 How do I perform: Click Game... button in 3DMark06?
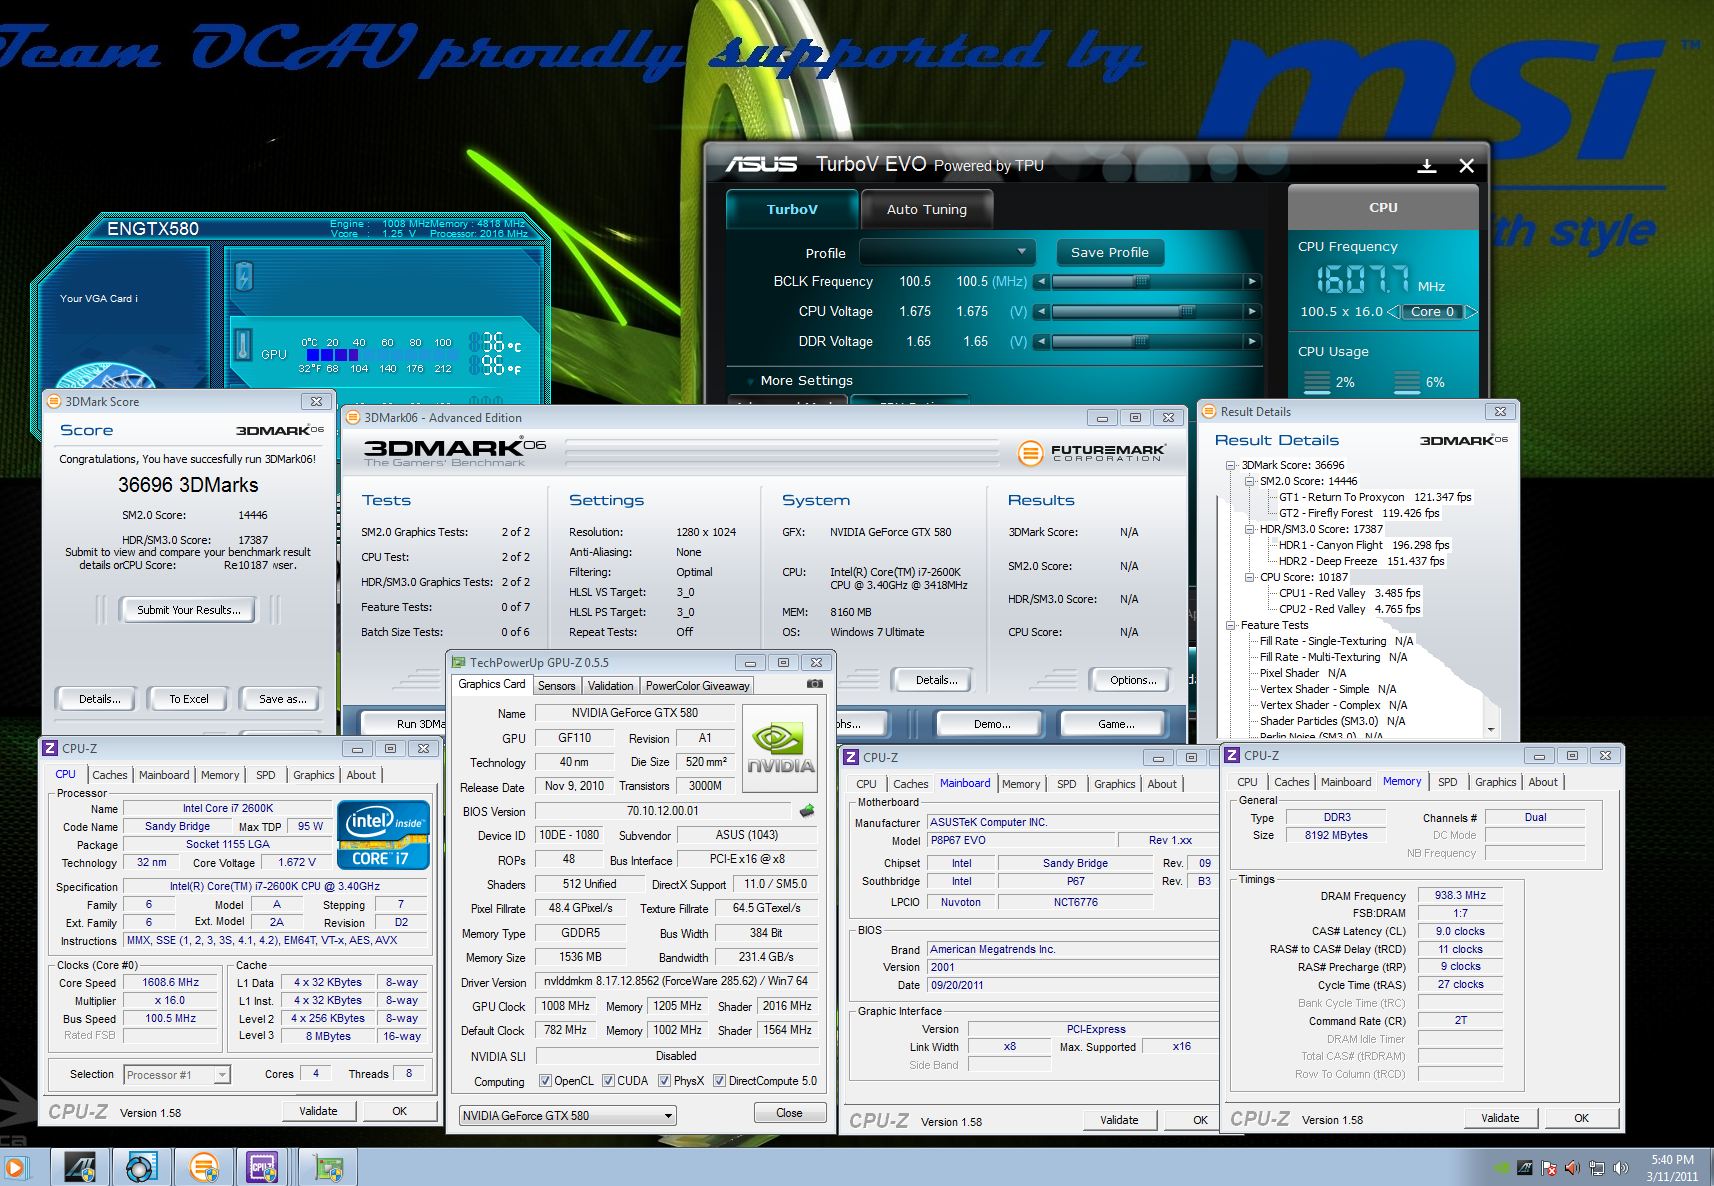(1116, 724)
